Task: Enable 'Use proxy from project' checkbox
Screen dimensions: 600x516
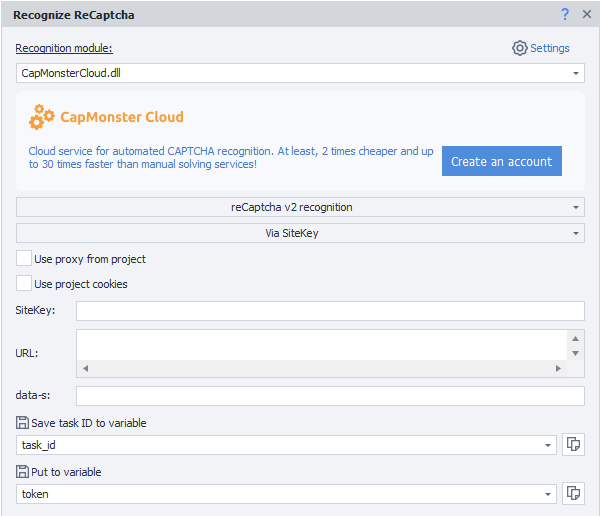Action: (x=24, y=259)
